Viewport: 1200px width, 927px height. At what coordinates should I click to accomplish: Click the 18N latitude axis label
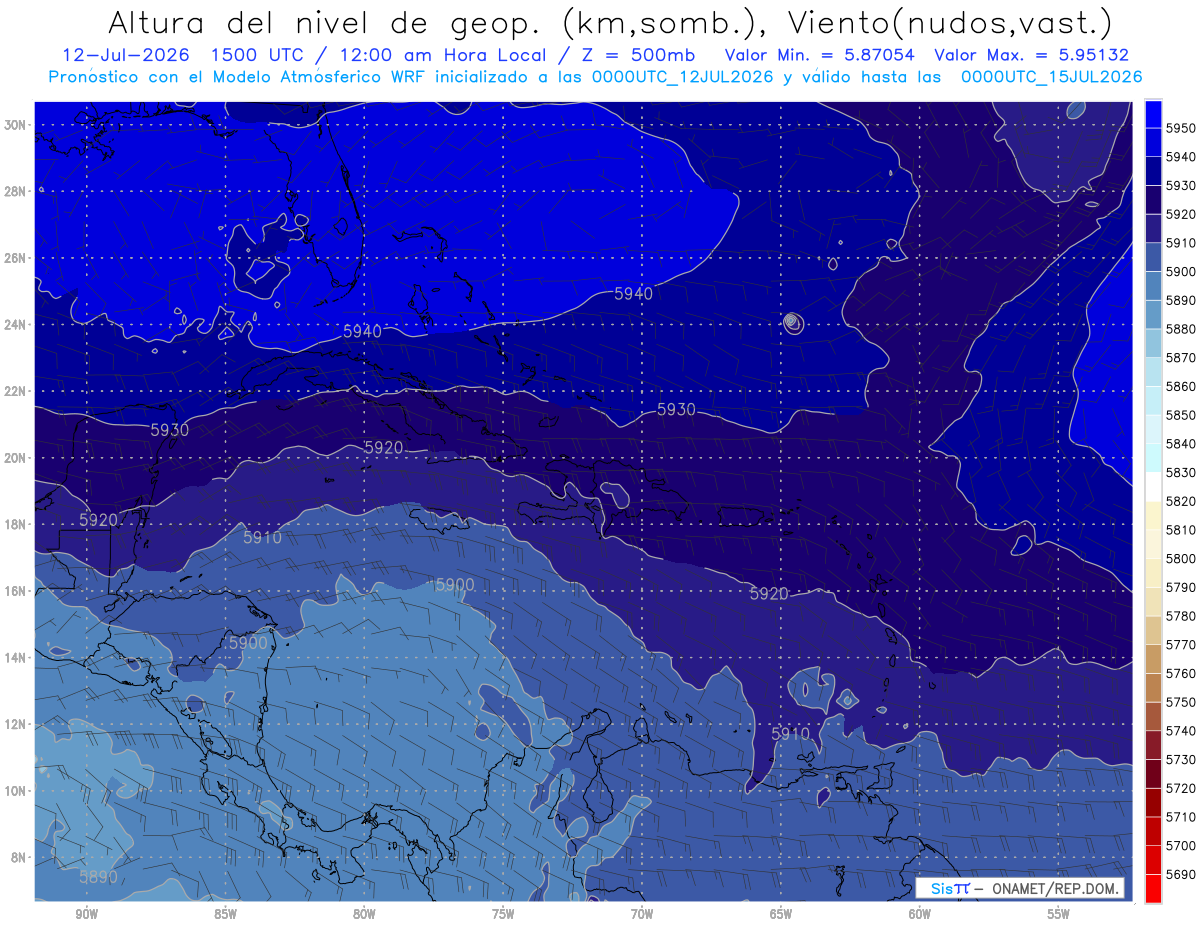click(x=15, y=524)
